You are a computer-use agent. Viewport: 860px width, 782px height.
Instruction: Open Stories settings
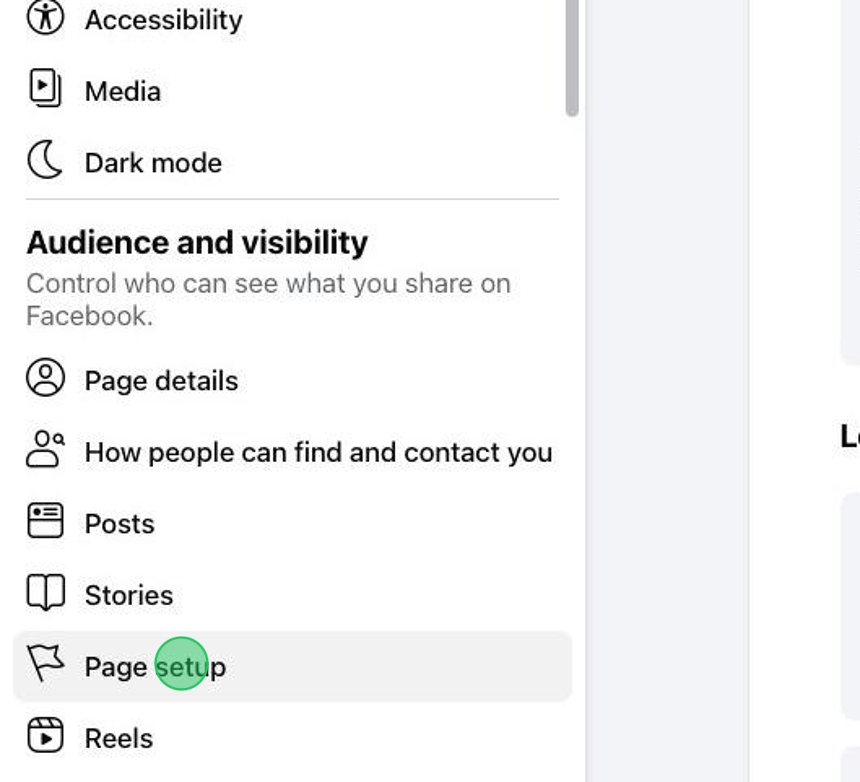pyautogui.click(x=128, y=595)
